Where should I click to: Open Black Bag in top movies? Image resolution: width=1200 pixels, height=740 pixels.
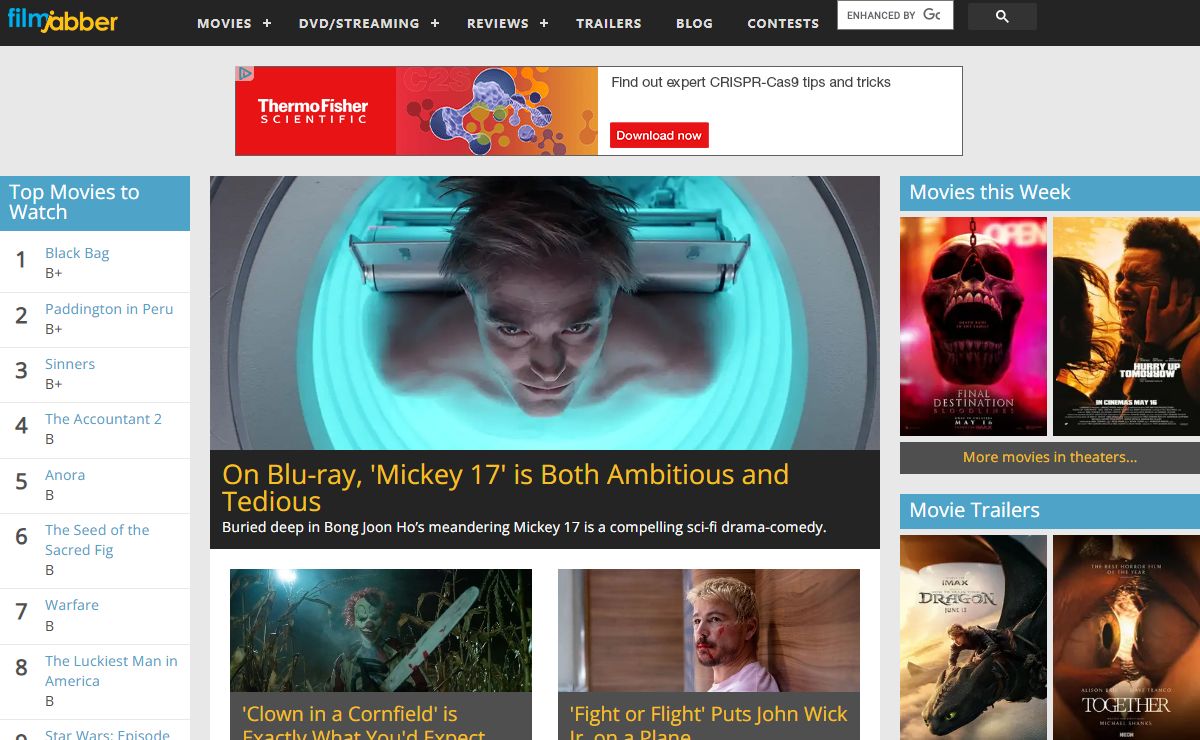[77, 253]
